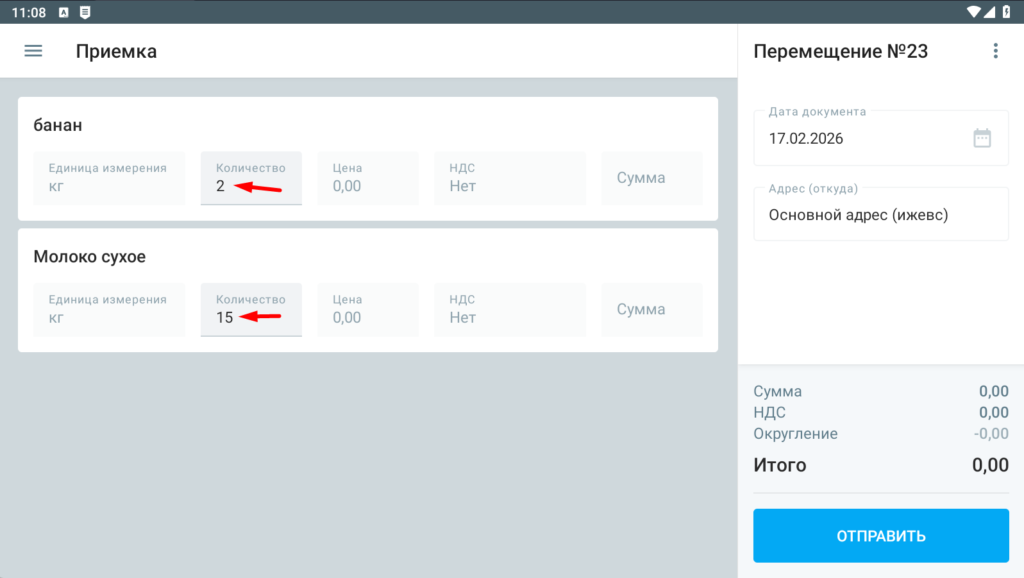1024x578 pixels.
Task: Open Единица измерения for Молоко сухое
Action: 109,309
